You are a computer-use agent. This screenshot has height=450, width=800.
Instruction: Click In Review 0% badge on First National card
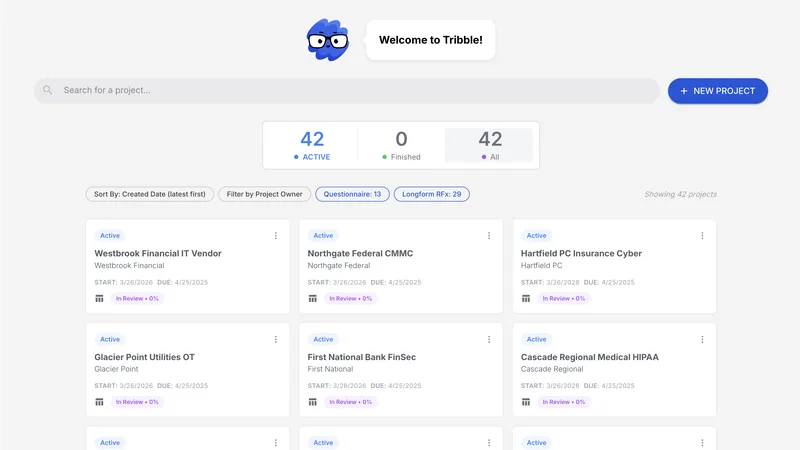pyautogui.click(x=350, y=402)
